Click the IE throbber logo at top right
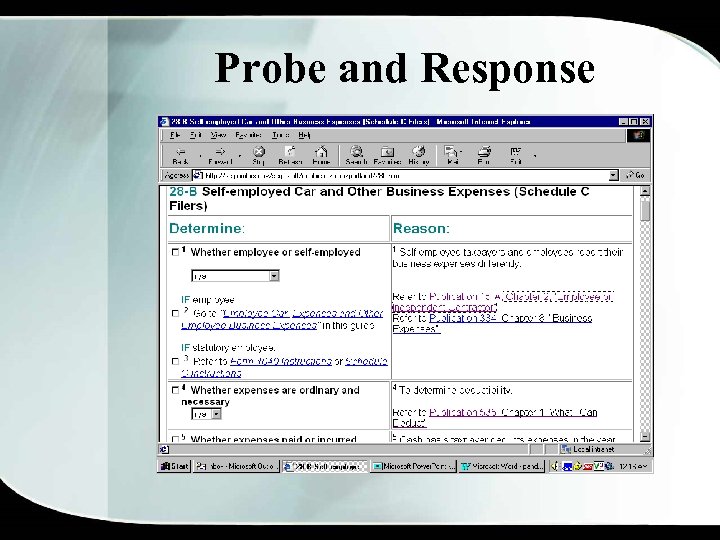Image resolution: width=720 pixels, height=540 pixels. coord(639,135)
